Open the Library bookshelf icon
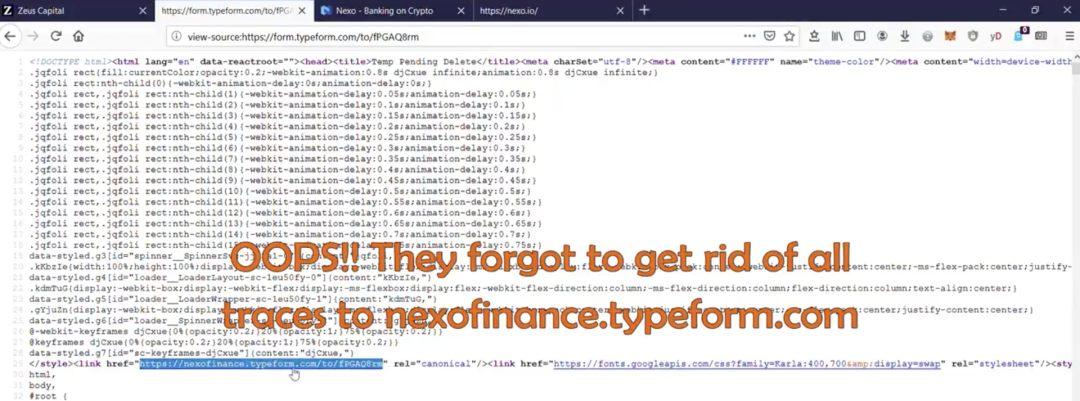 tap(837, 36)
